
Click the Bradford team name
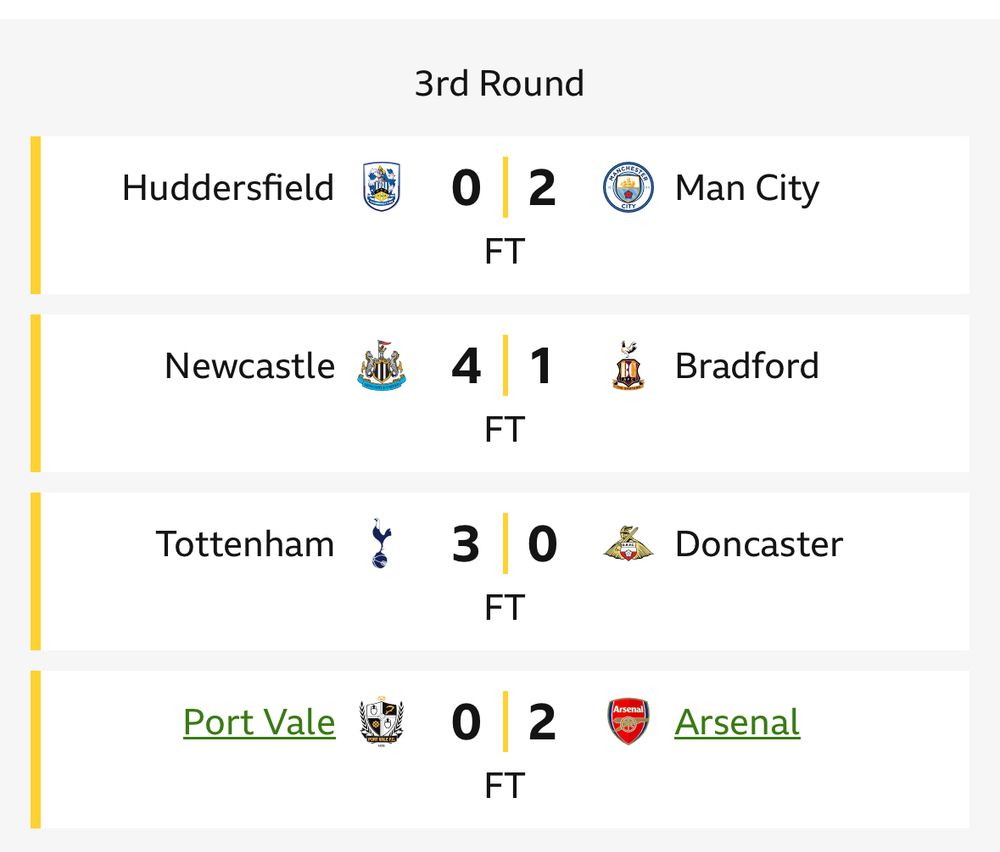click(x=747, y=366)
